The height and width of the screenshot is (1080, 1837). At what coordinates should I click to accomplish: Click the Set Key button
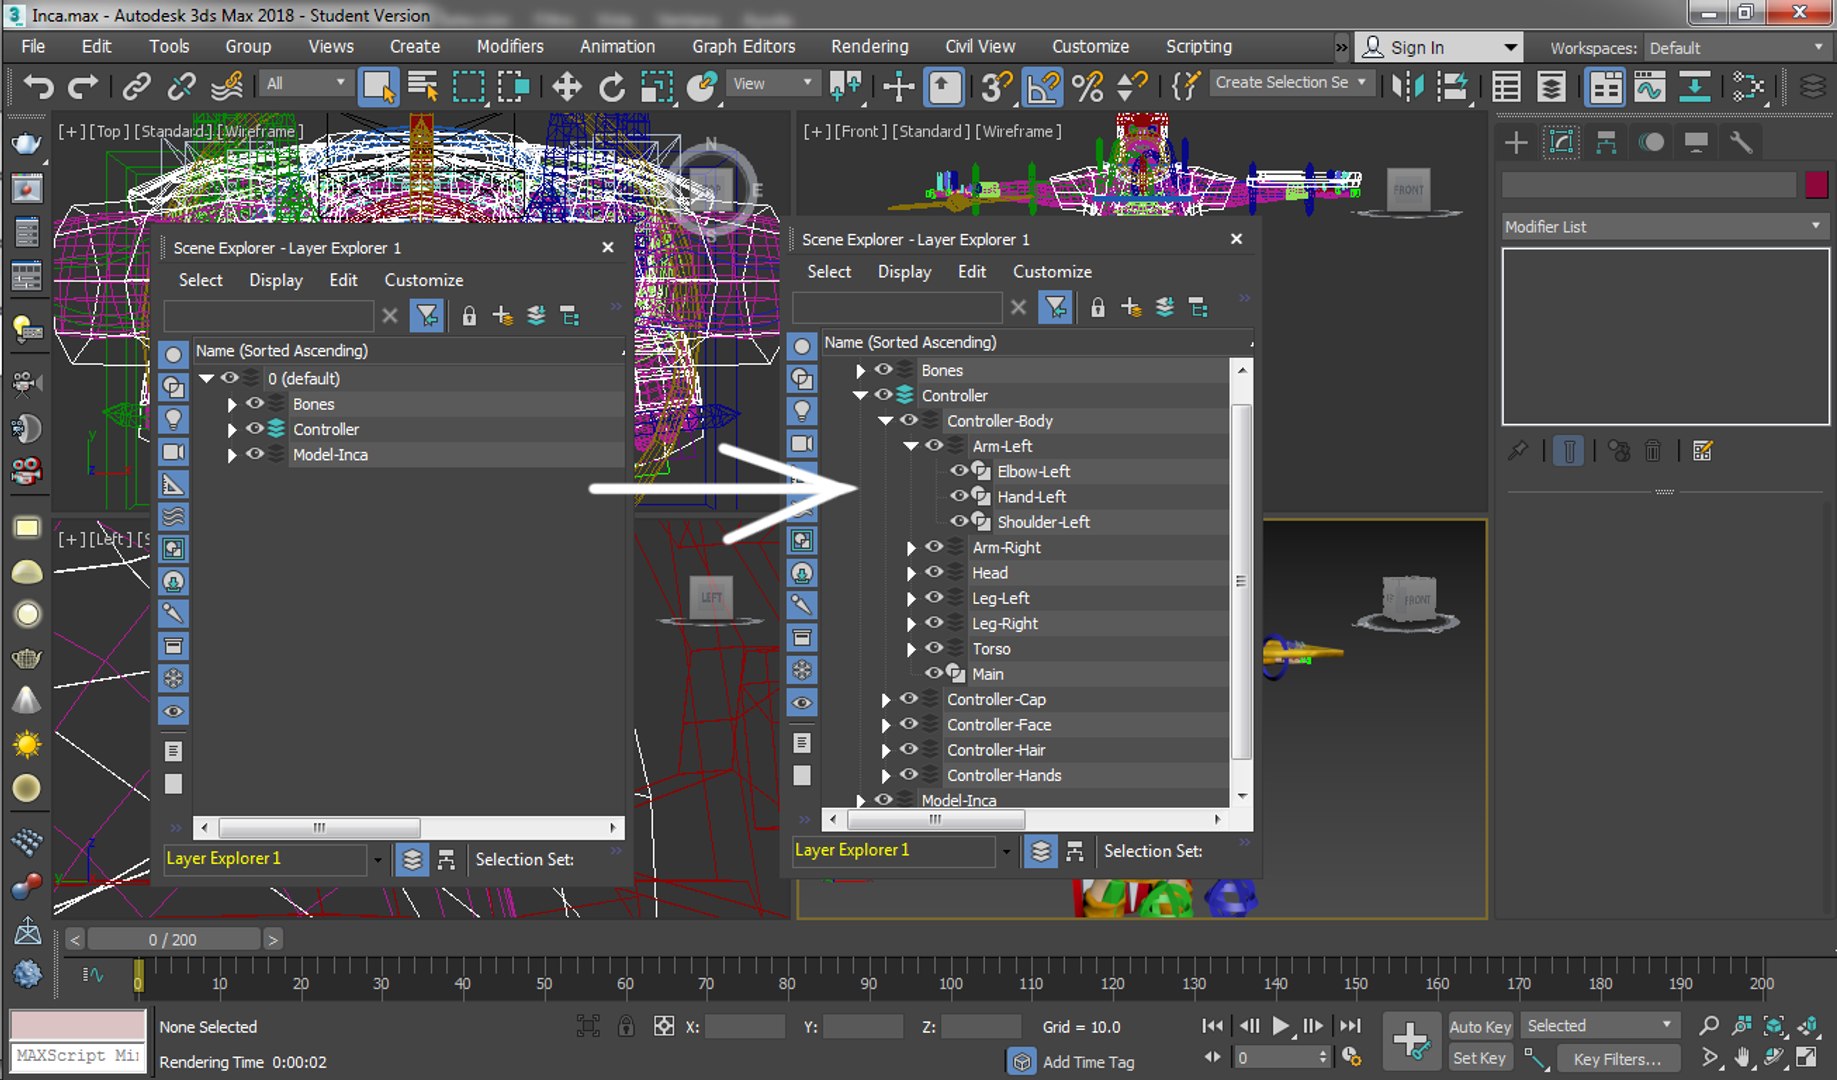click(x=1479, y=1058)
